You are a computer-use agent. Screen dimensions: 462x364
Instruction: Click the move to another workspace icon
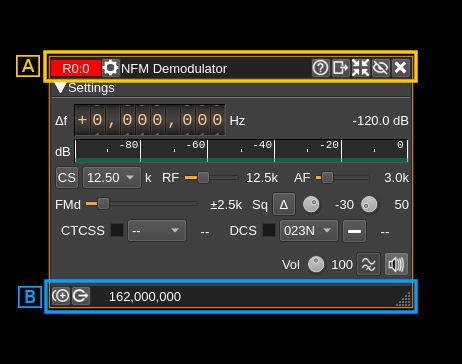tap(341, 68)
